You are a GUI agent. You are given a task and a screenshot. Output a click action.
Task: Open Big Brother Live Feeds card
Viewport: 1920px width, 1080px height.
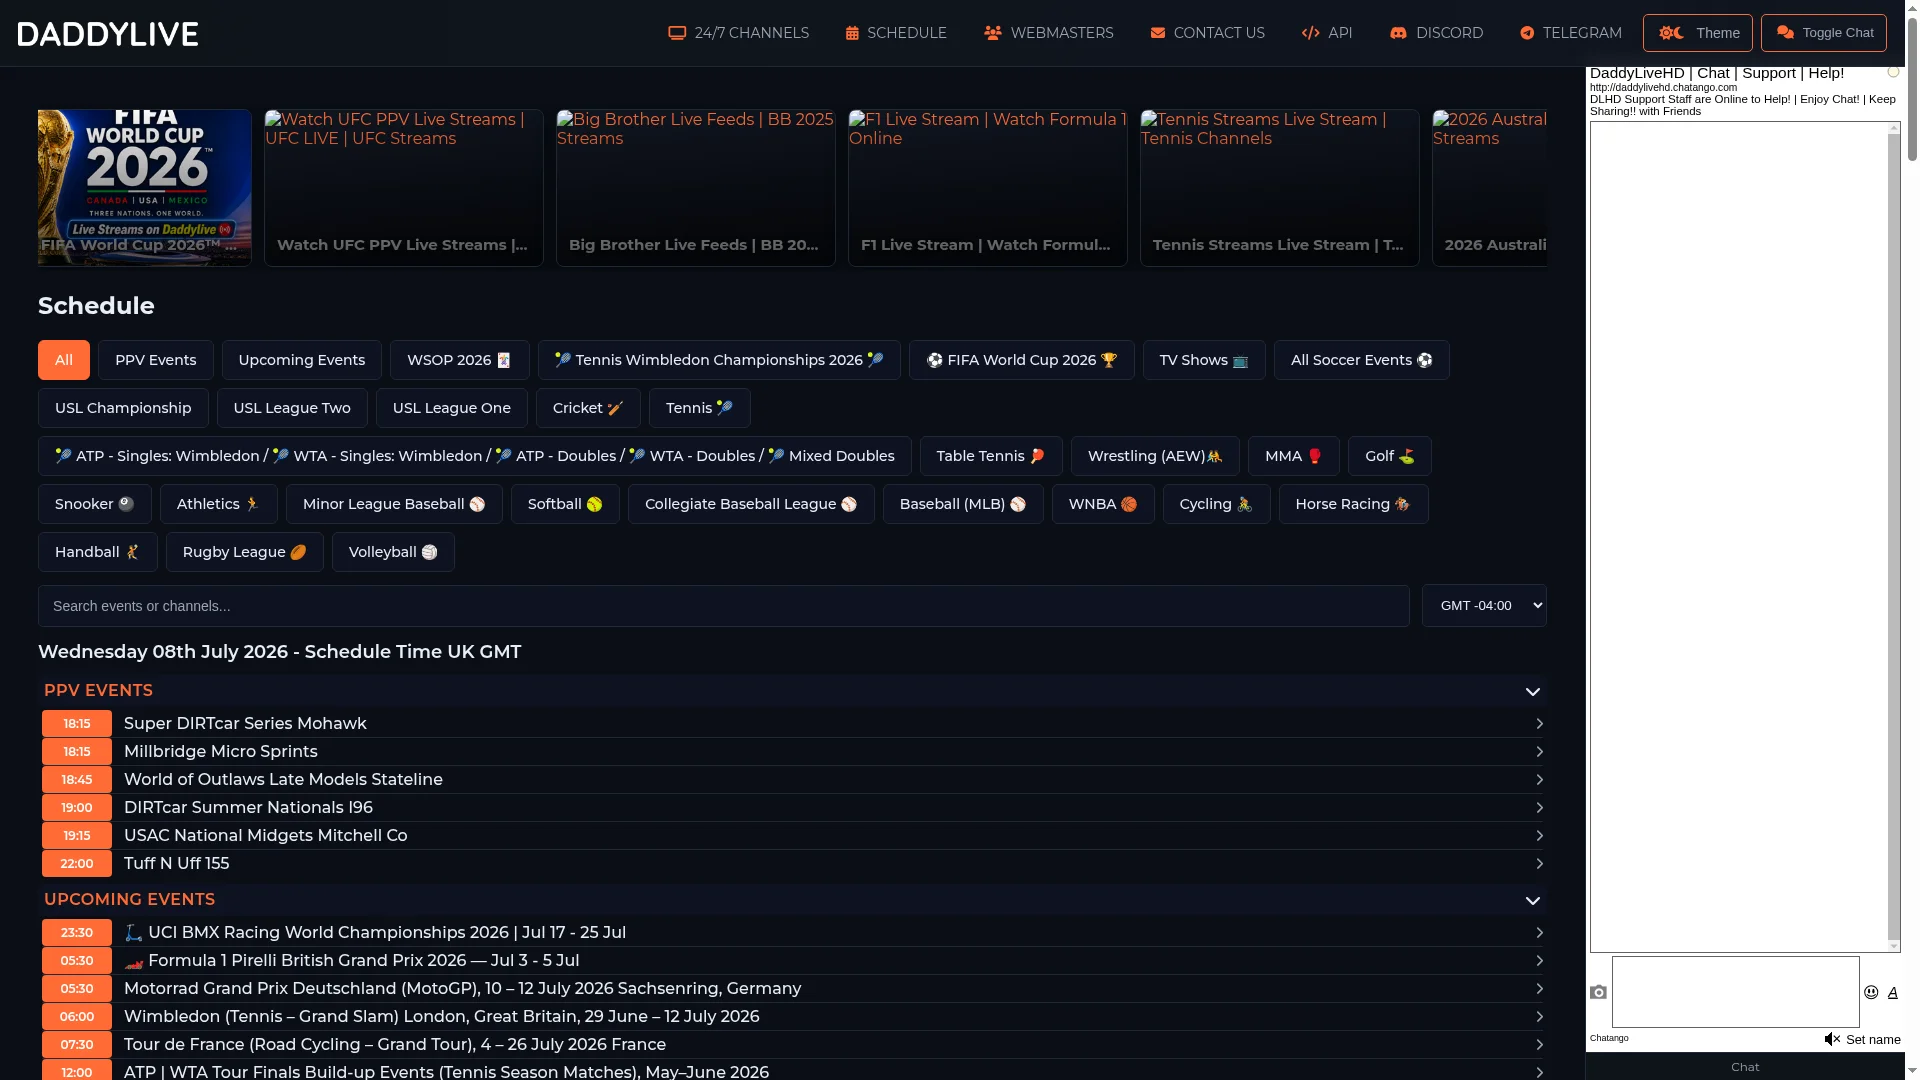point(696,188)
